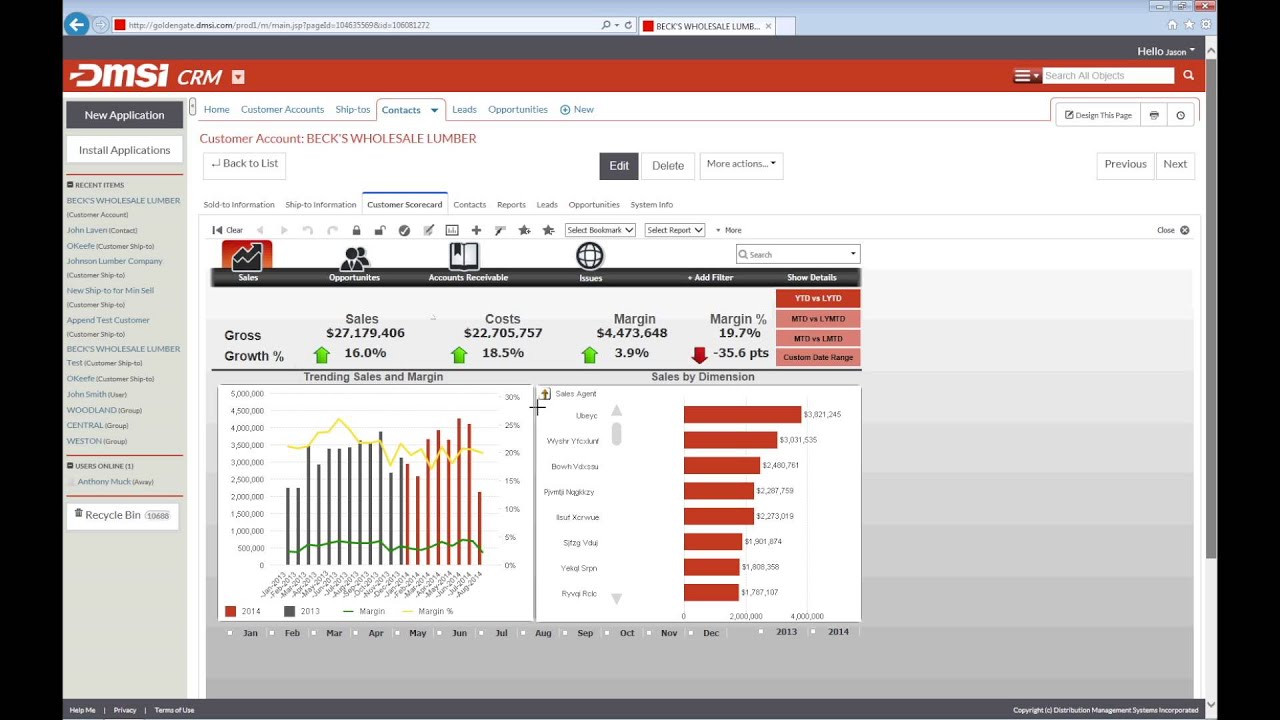Image resolution: width=1280 pixels, height=720 pixels.
Task: Click the Clear selections icon
Action: pyautogui.click(x=217, y=230)
